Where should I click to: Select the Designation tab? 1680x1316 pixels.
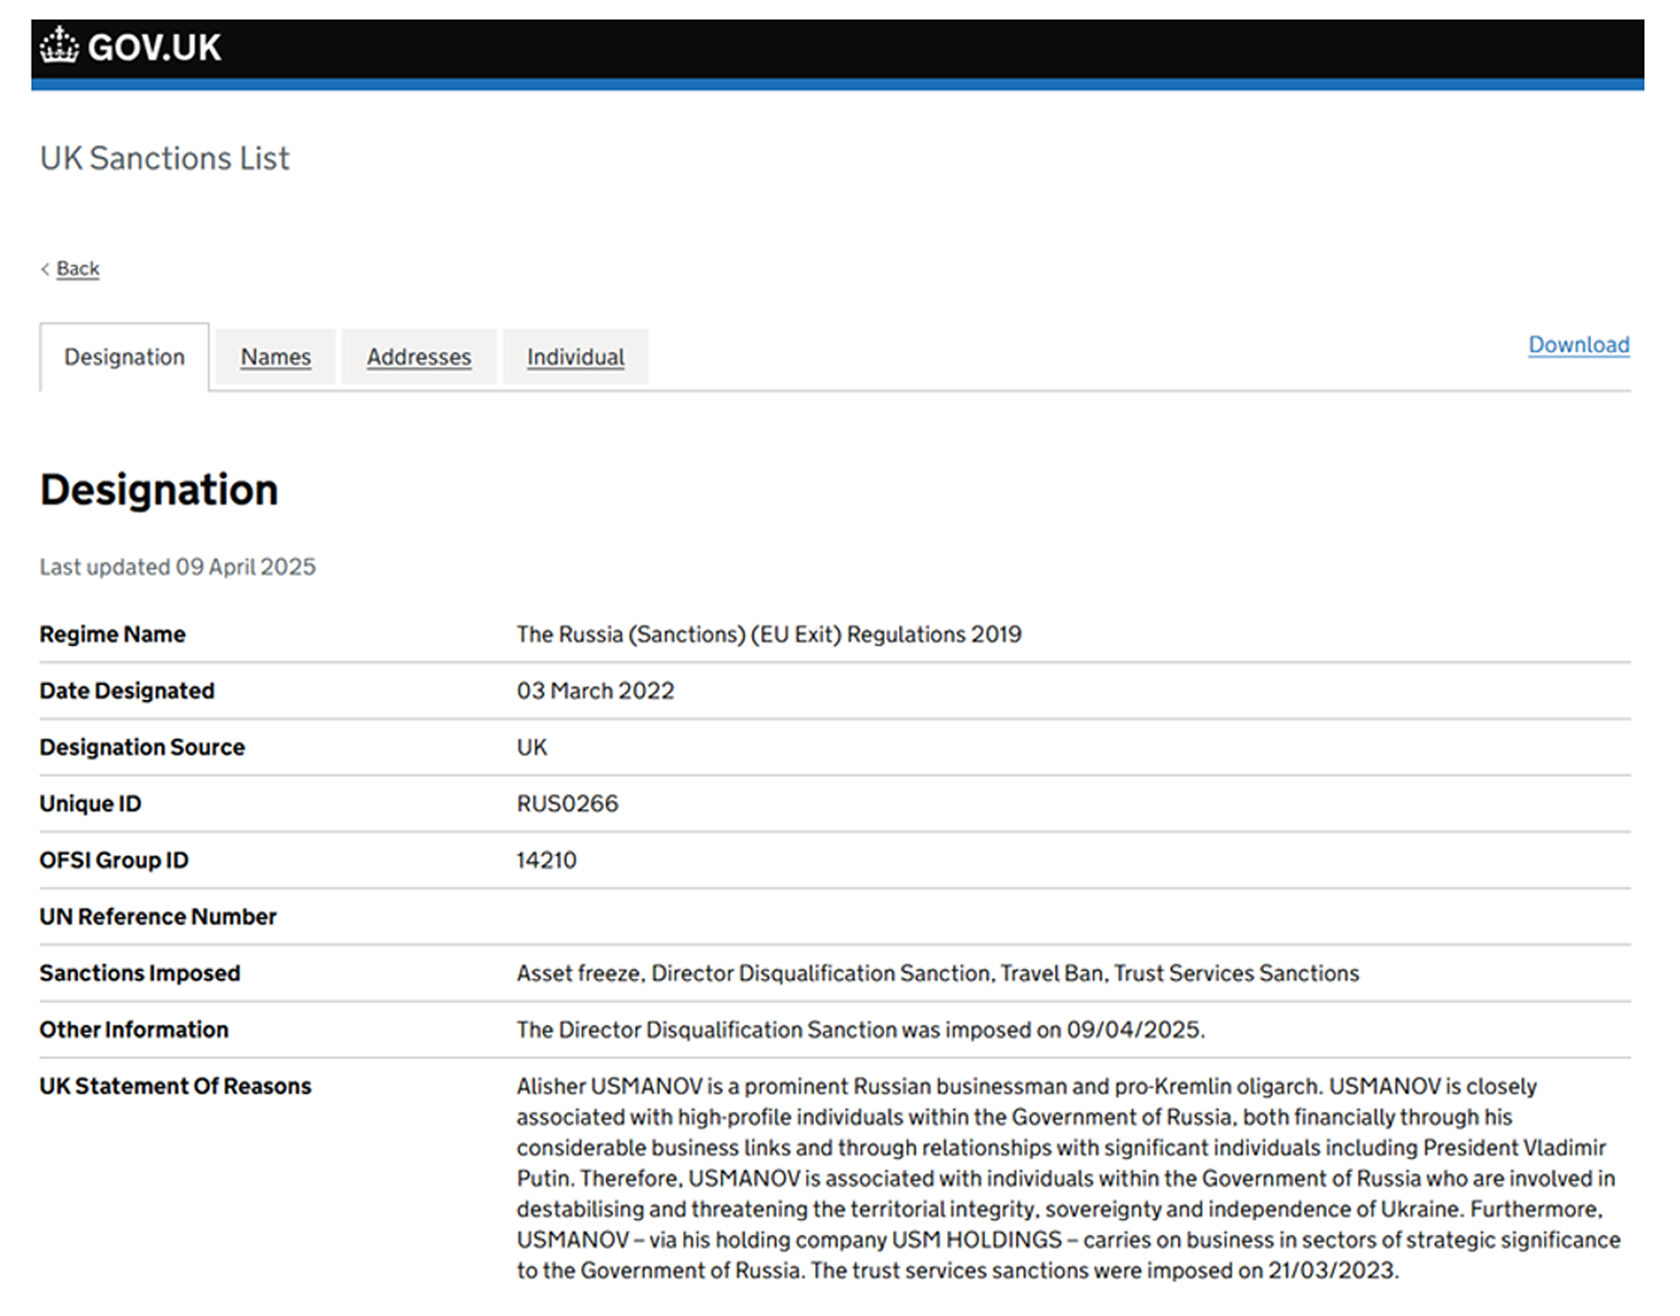point(125,357)
